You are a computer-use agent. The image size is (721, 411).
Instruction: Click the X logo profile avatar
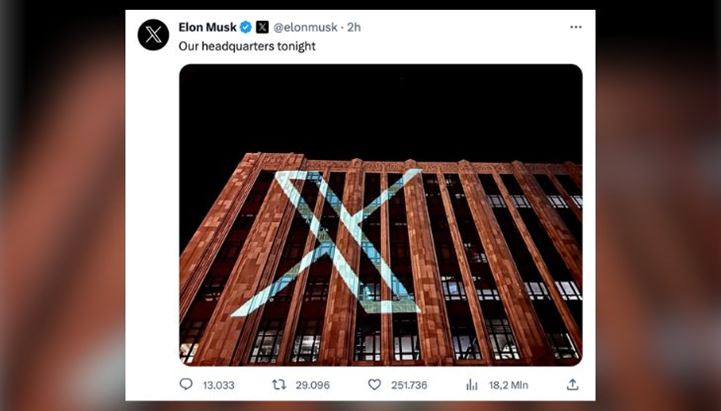point(153,35)
